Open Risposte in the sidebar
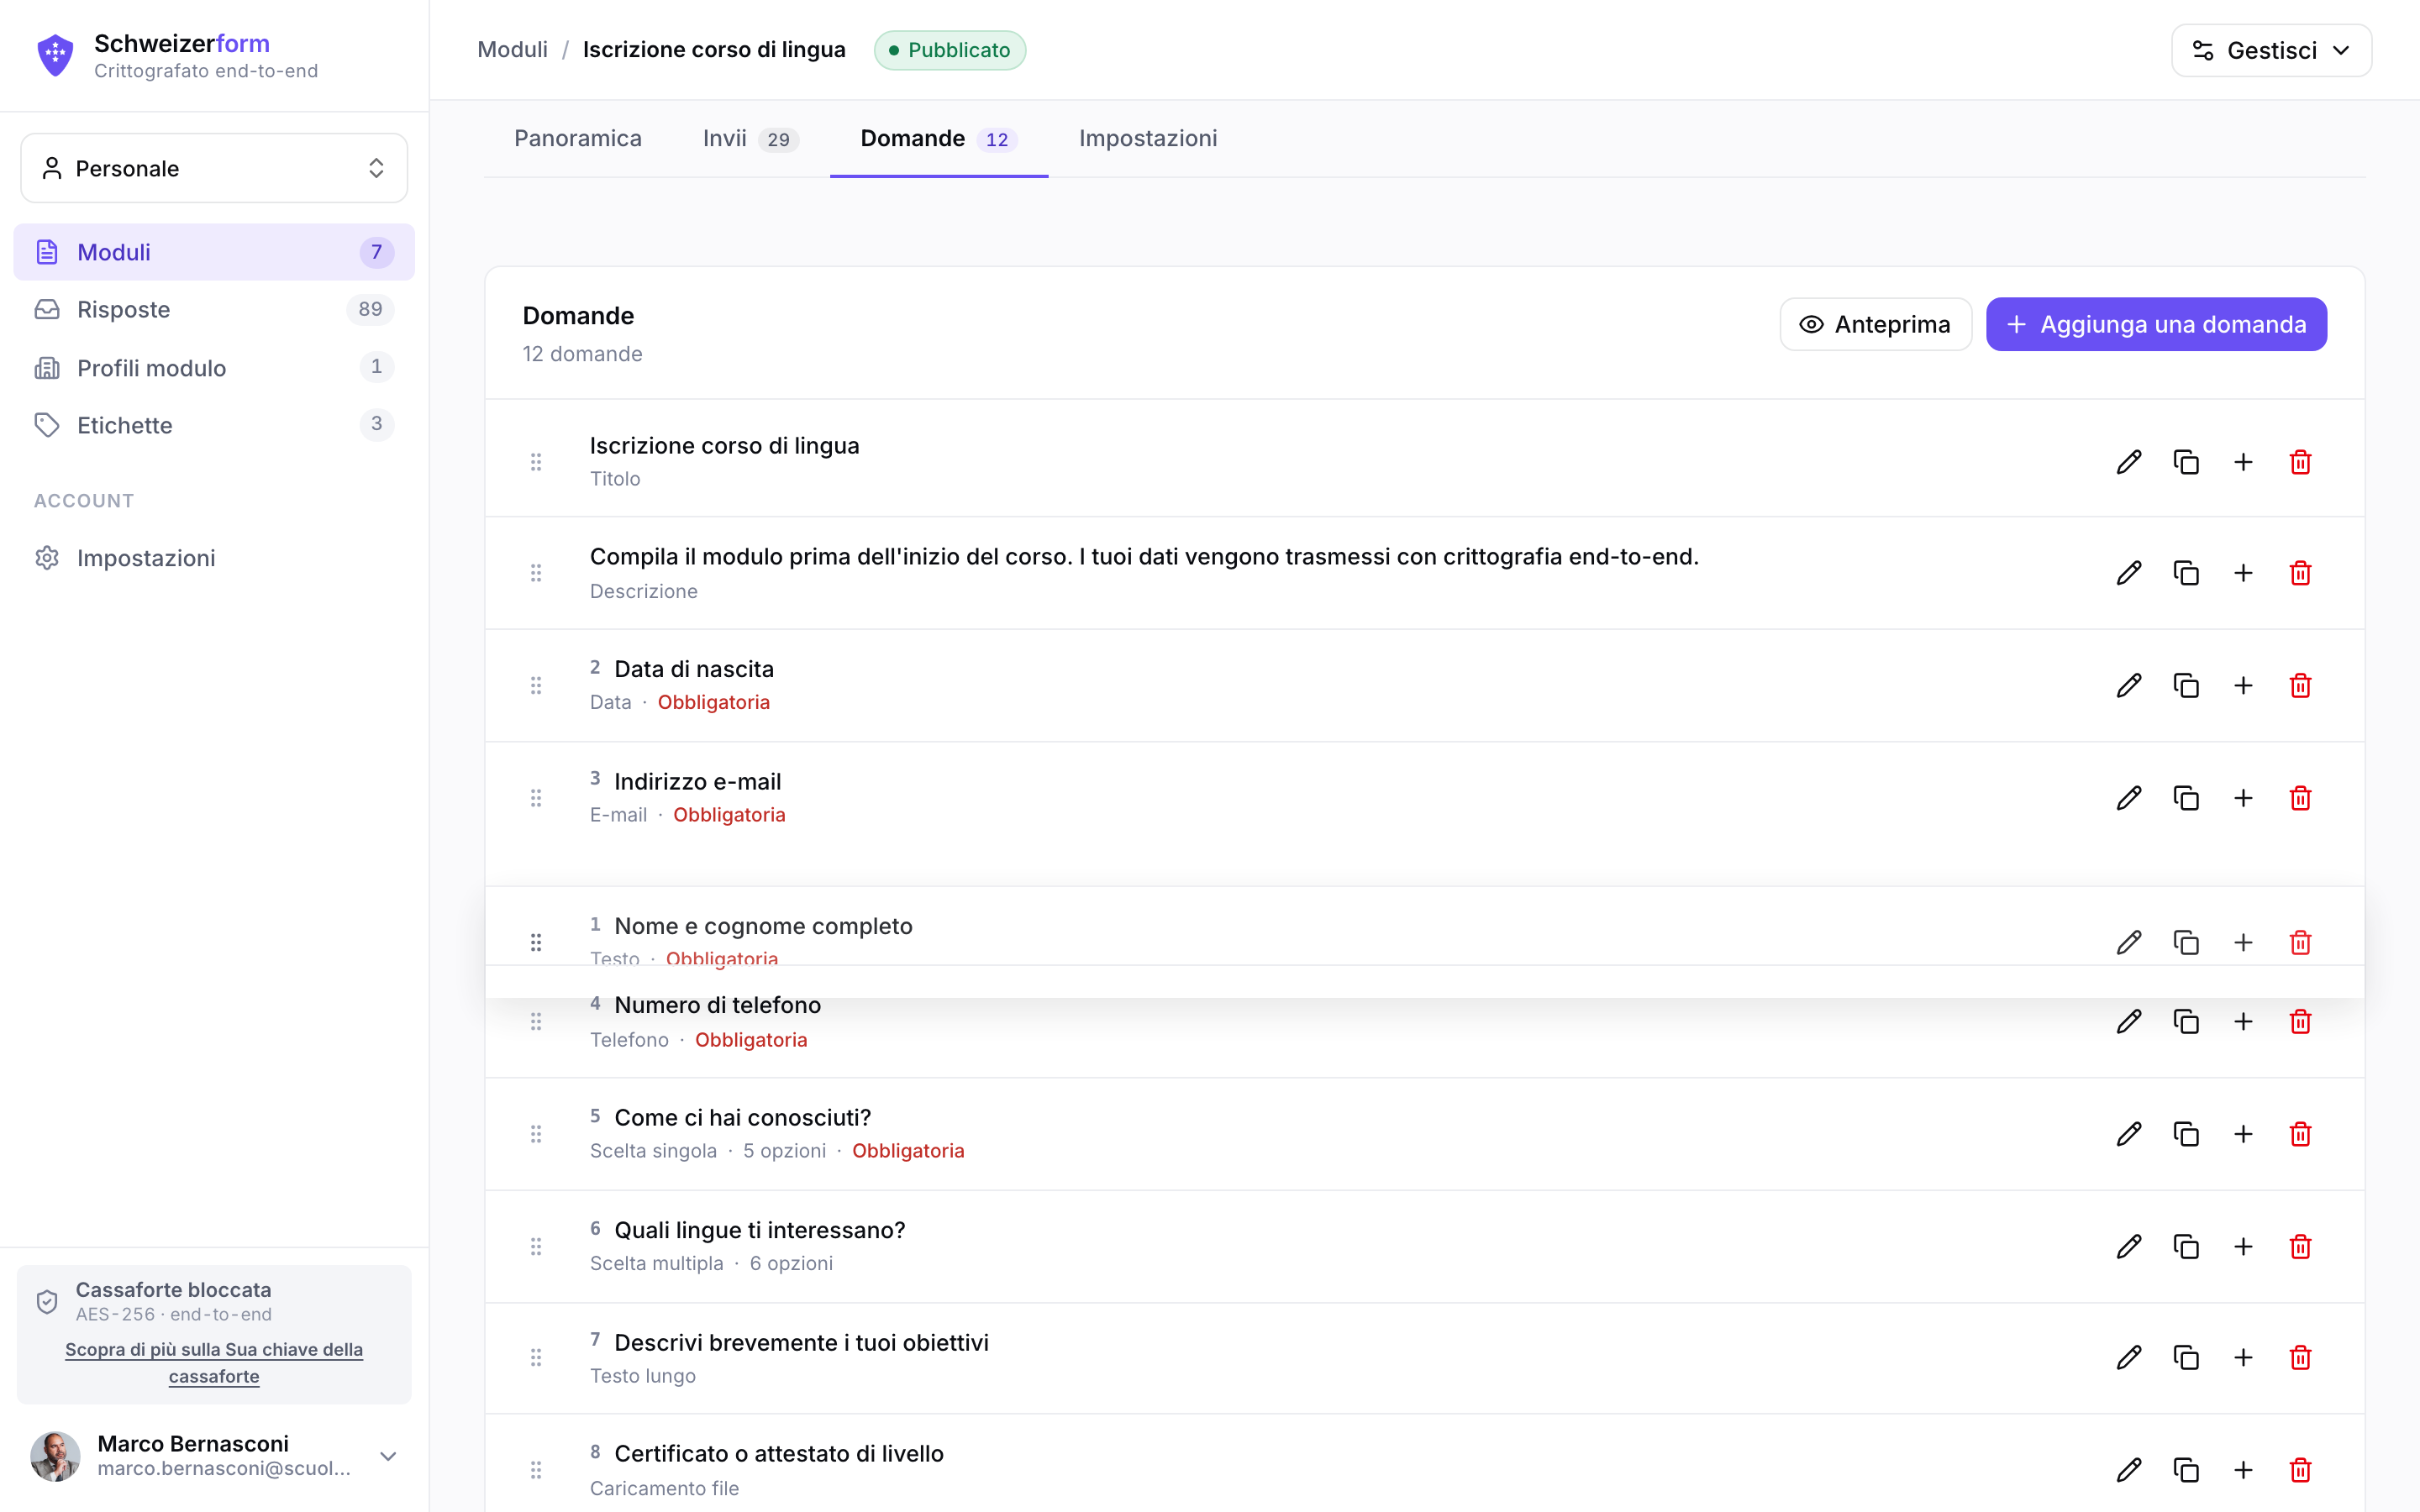 coord(214,309)
